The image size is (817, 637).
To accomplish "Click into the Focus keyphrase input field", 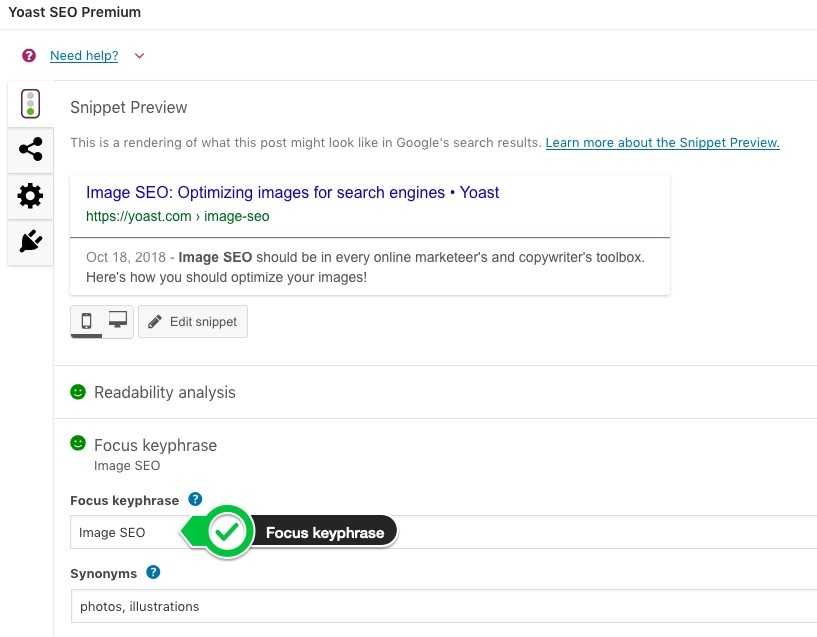I will tap(443, 532).
